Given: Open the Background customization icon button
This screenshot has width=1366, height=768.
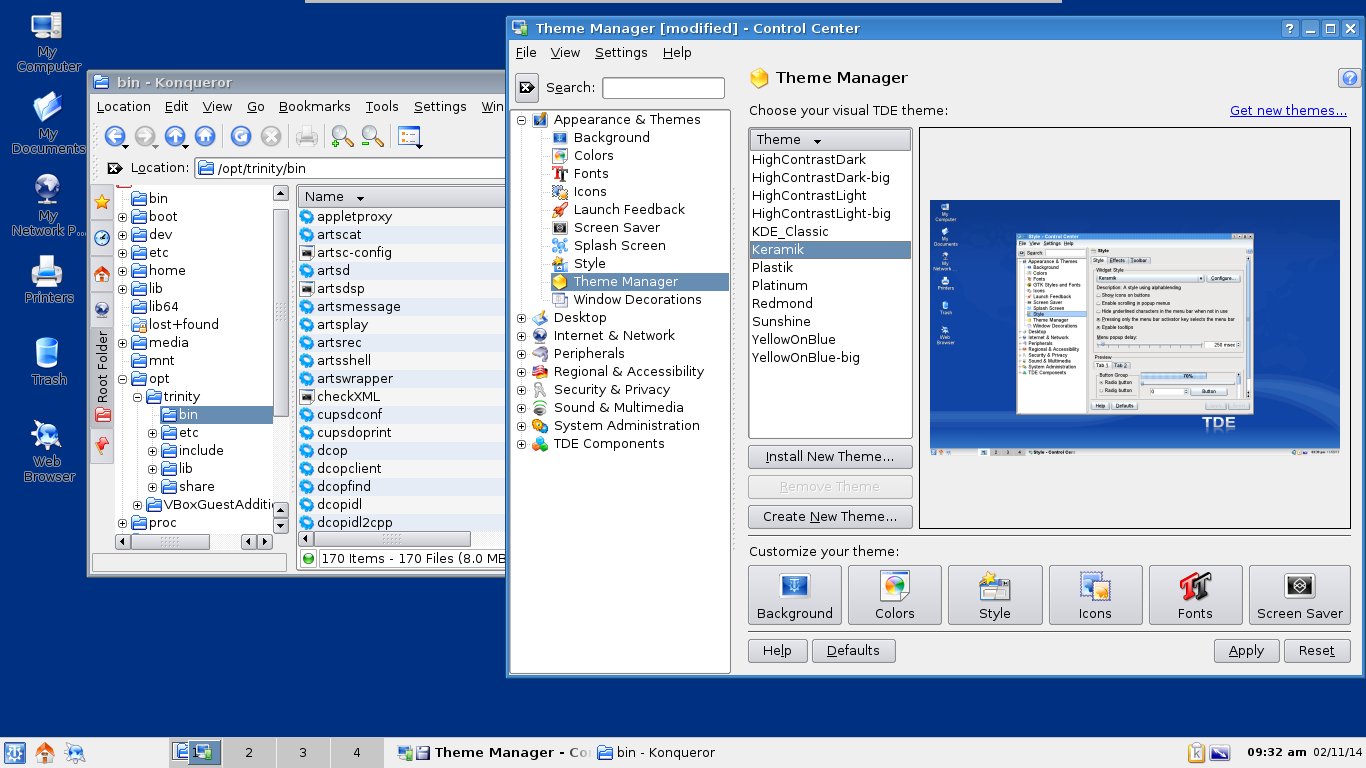Looking at the screenshot, I should pos(794,595).
